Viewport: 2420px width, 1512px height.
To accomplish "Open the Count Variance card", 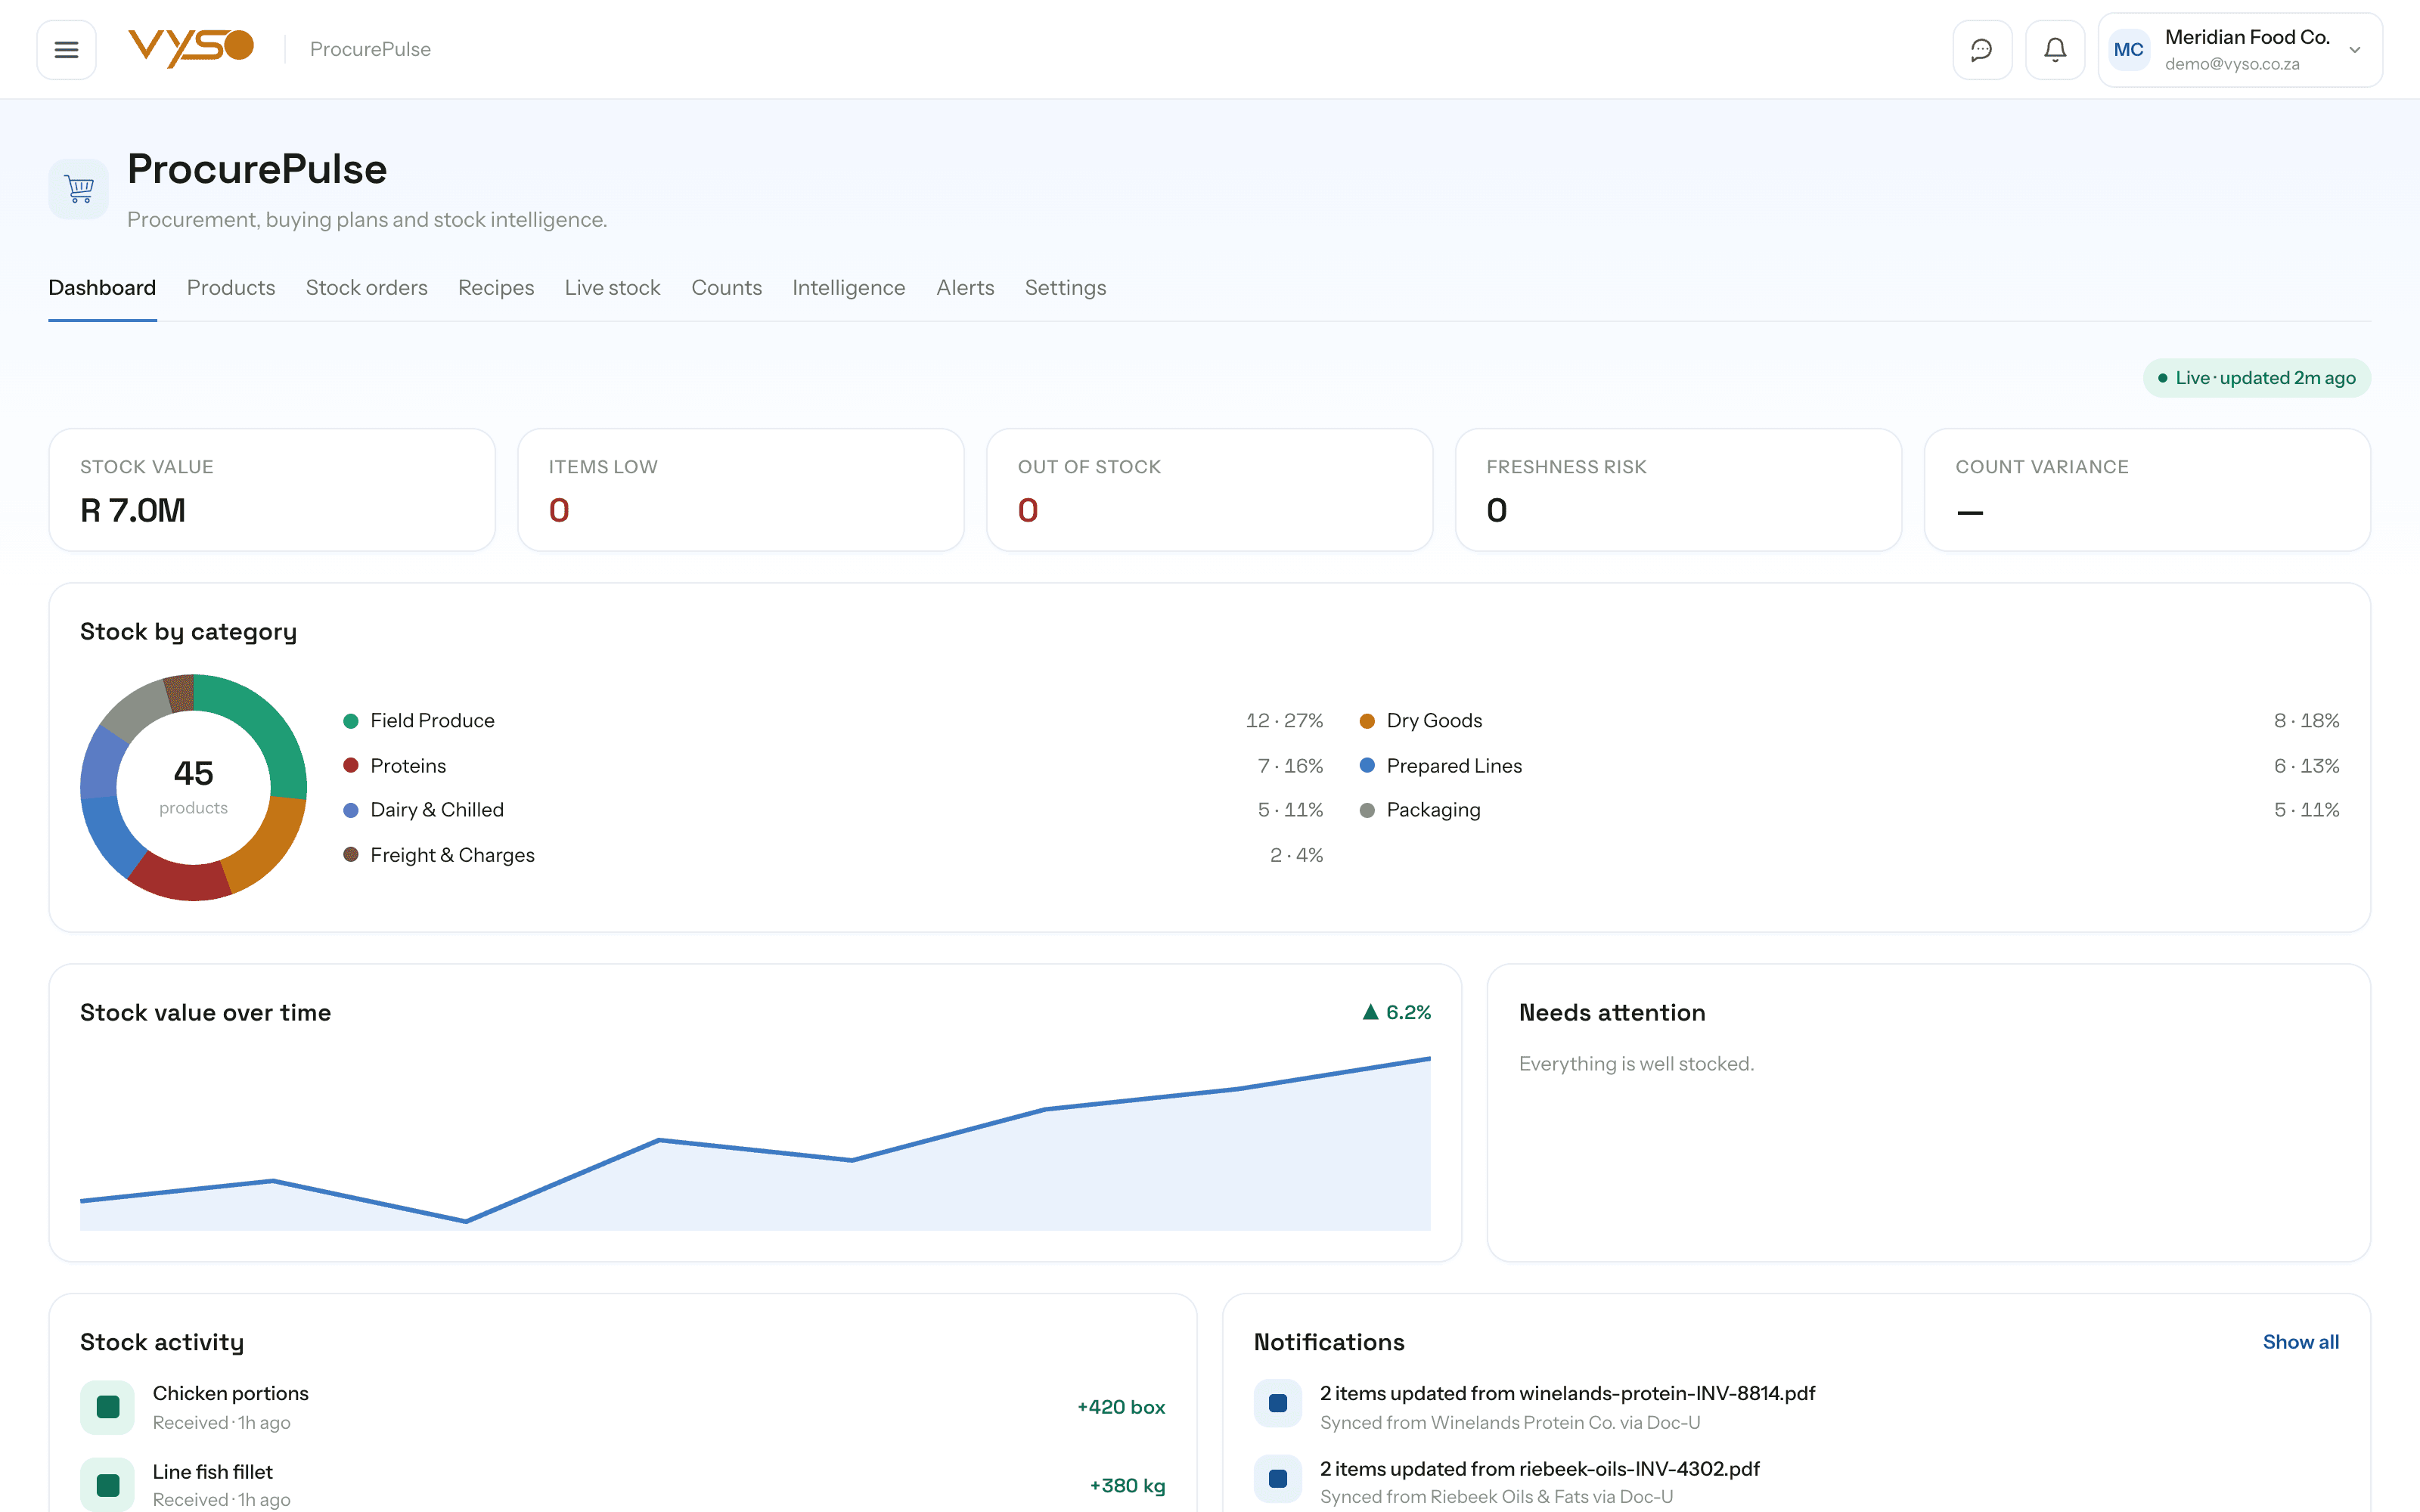I will [x=2147, y=490].
